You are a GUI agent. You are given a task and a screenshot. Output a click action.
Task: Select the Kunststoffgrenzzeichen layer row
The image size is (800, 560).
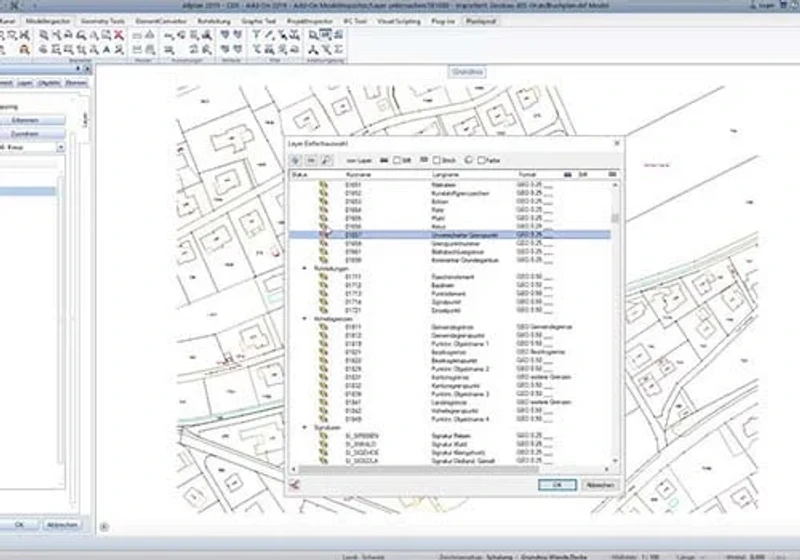450,193
